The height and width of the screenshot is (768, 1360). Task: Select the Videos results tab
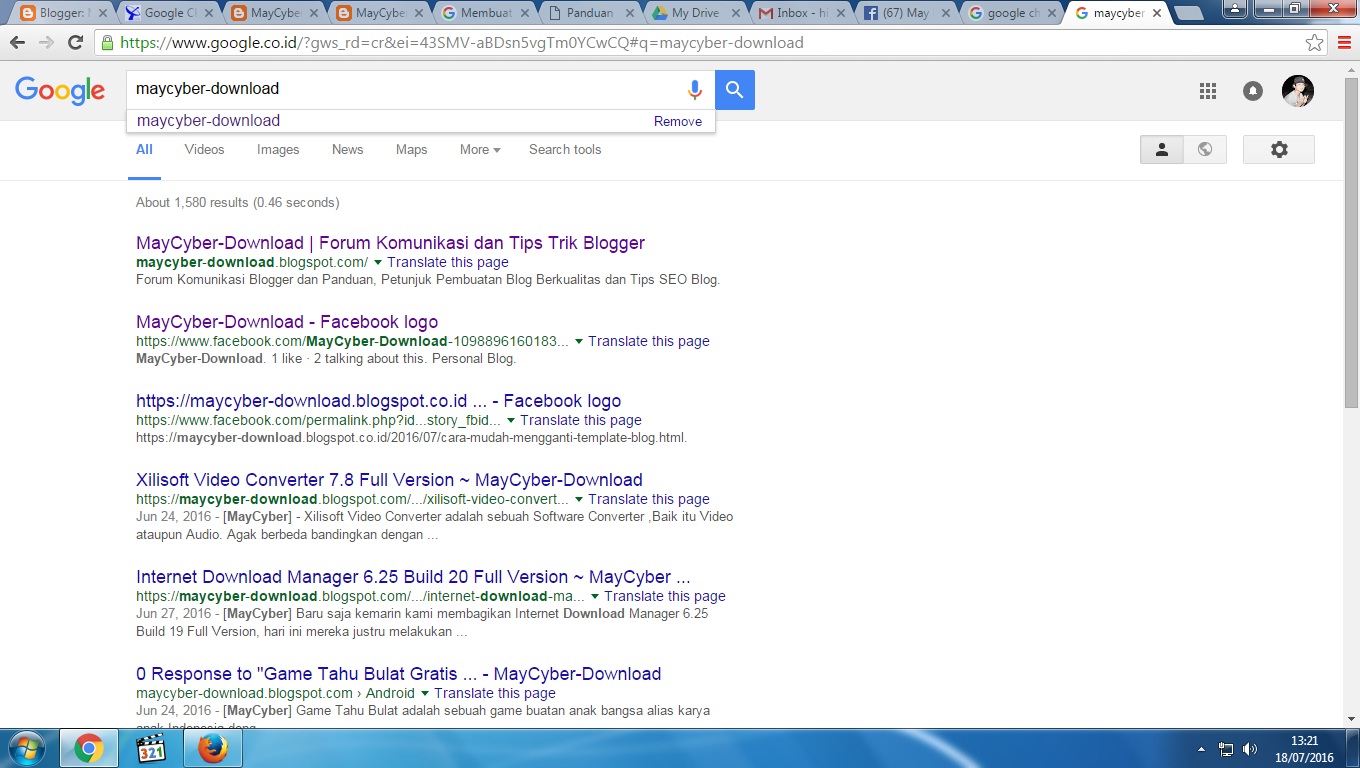[204, 150]
